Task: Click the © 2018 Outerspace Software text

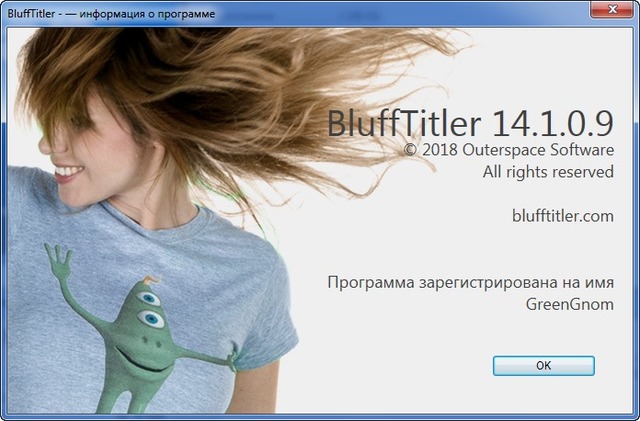Action: click(x=509, y=150)
